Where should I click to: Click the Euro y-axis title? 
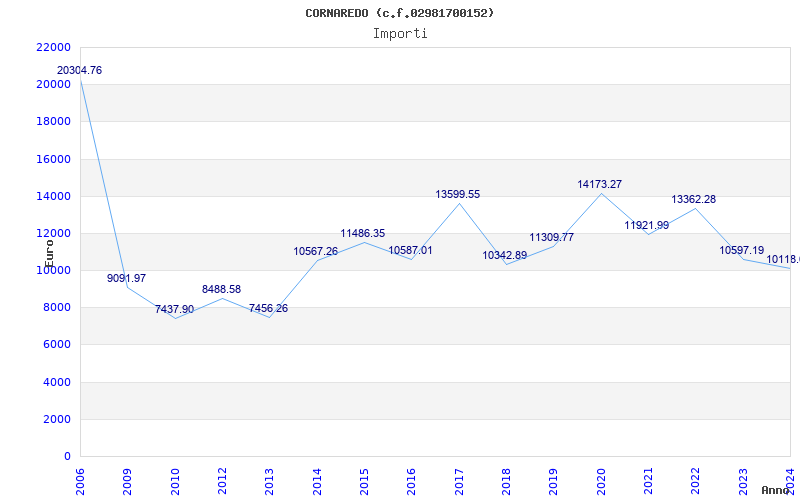click(49, 254)
